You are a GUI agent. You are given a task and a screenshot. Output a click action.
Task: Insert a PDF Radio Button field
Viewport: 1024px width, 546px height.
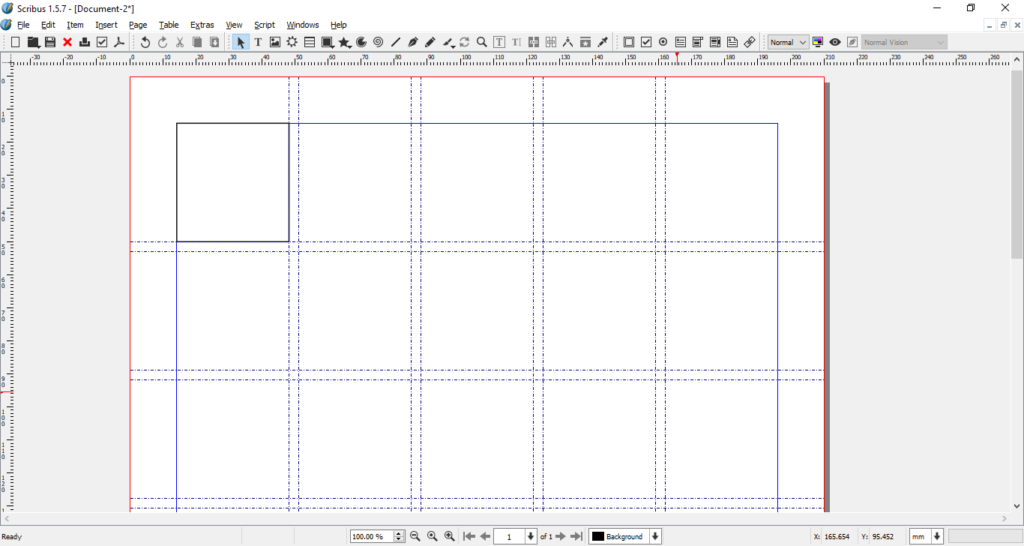663,42
